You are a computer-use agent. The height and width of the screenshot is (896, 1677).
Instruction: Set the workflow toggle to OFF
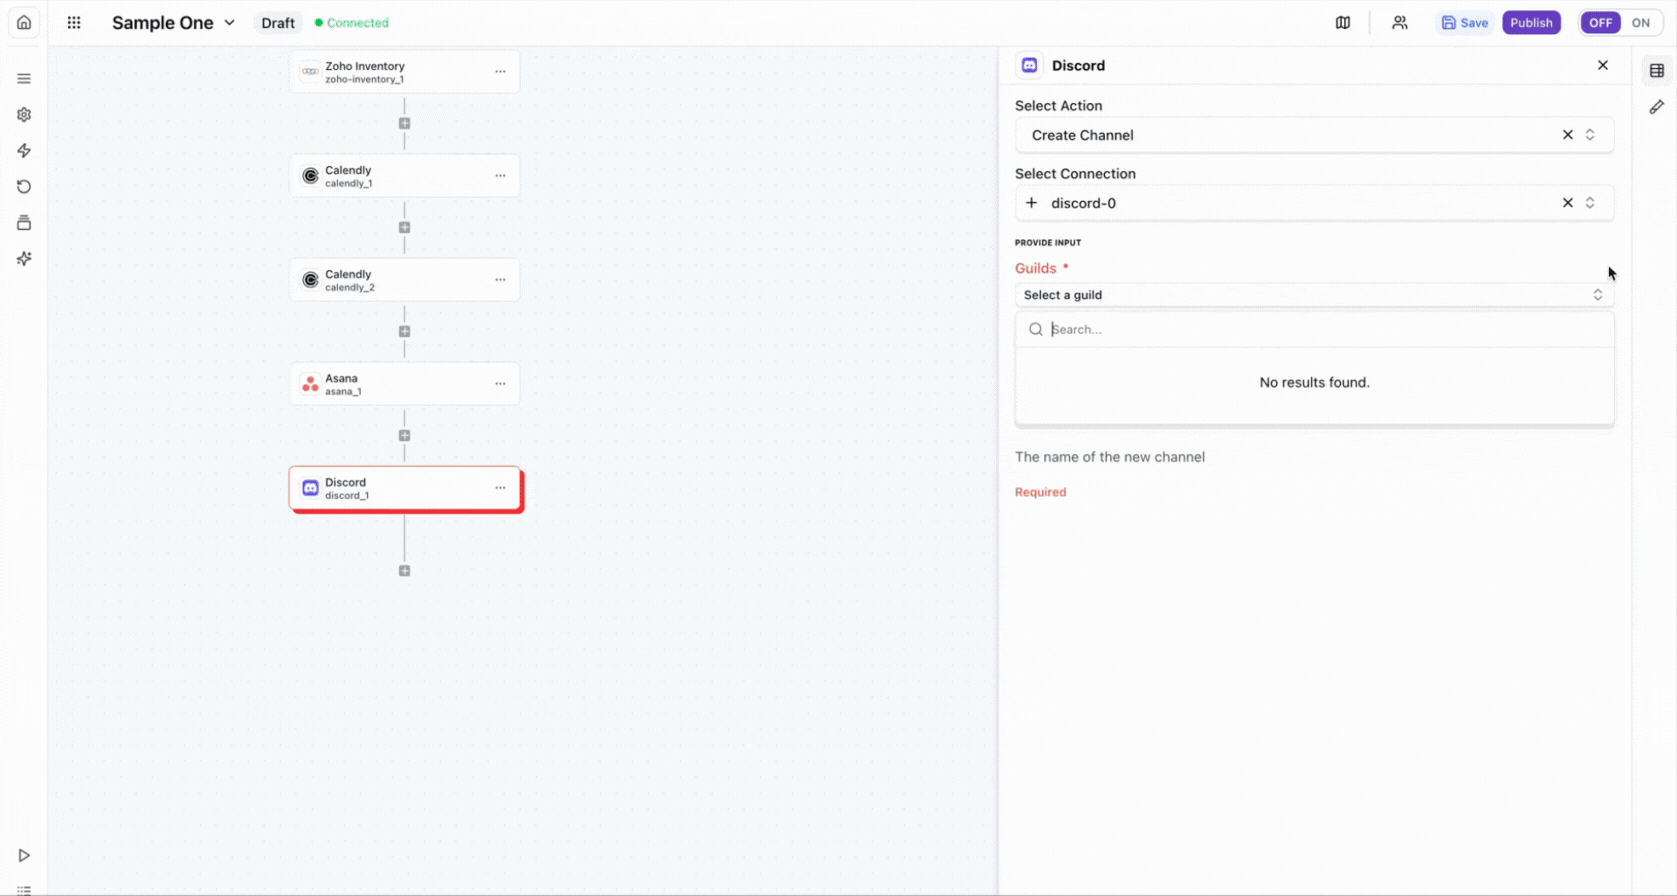[1601, 22]
